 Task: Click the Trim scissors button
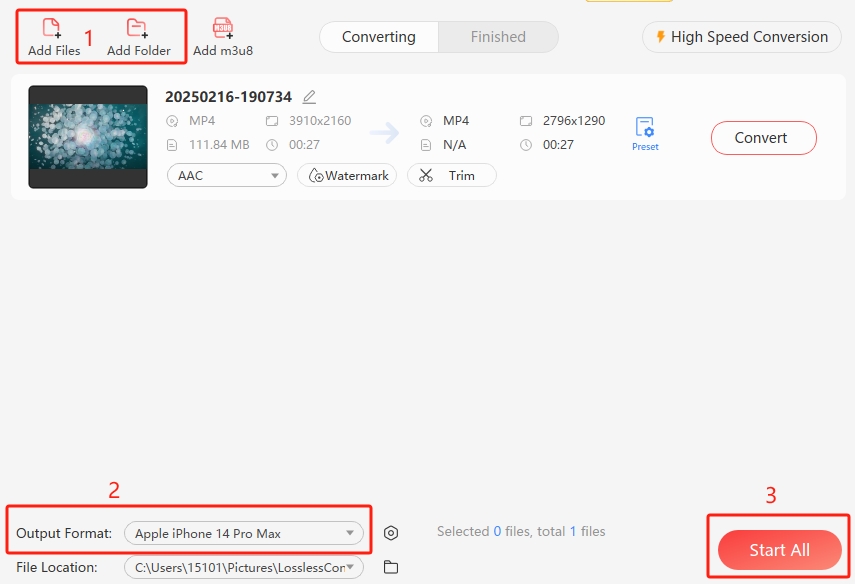(451, 175)
